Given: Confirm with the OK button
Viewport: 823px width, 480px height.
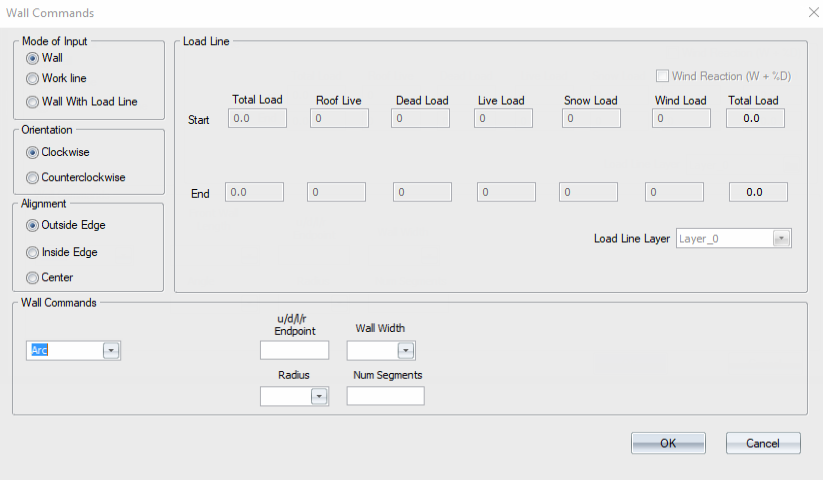Looking at the screenshot, I should (668, 443).
